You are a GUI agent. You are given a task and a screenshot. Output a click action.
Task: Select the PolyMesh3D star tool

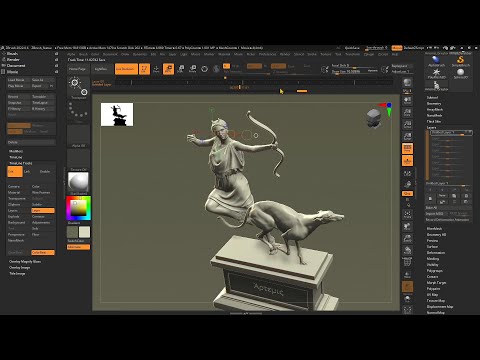click(x=436, y=73)
